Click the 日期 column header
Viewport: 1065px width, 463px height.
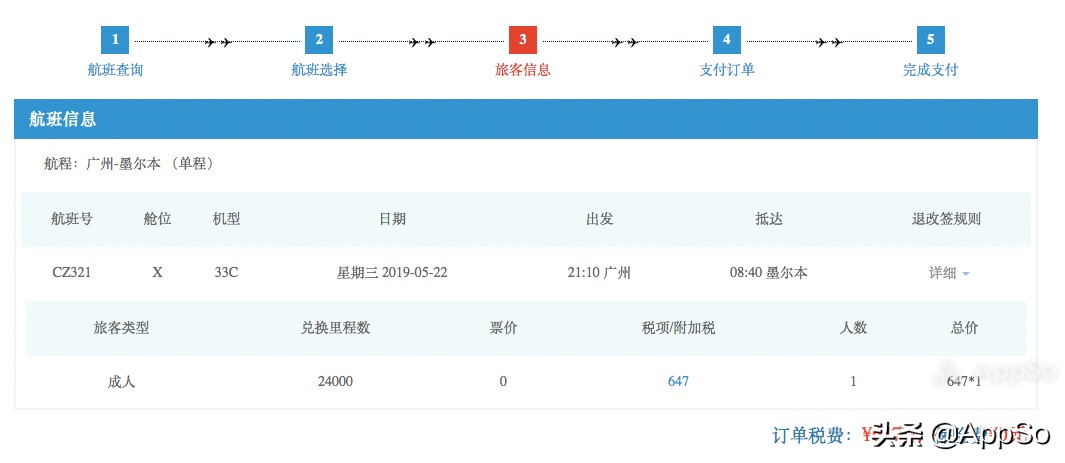point(392,219)
